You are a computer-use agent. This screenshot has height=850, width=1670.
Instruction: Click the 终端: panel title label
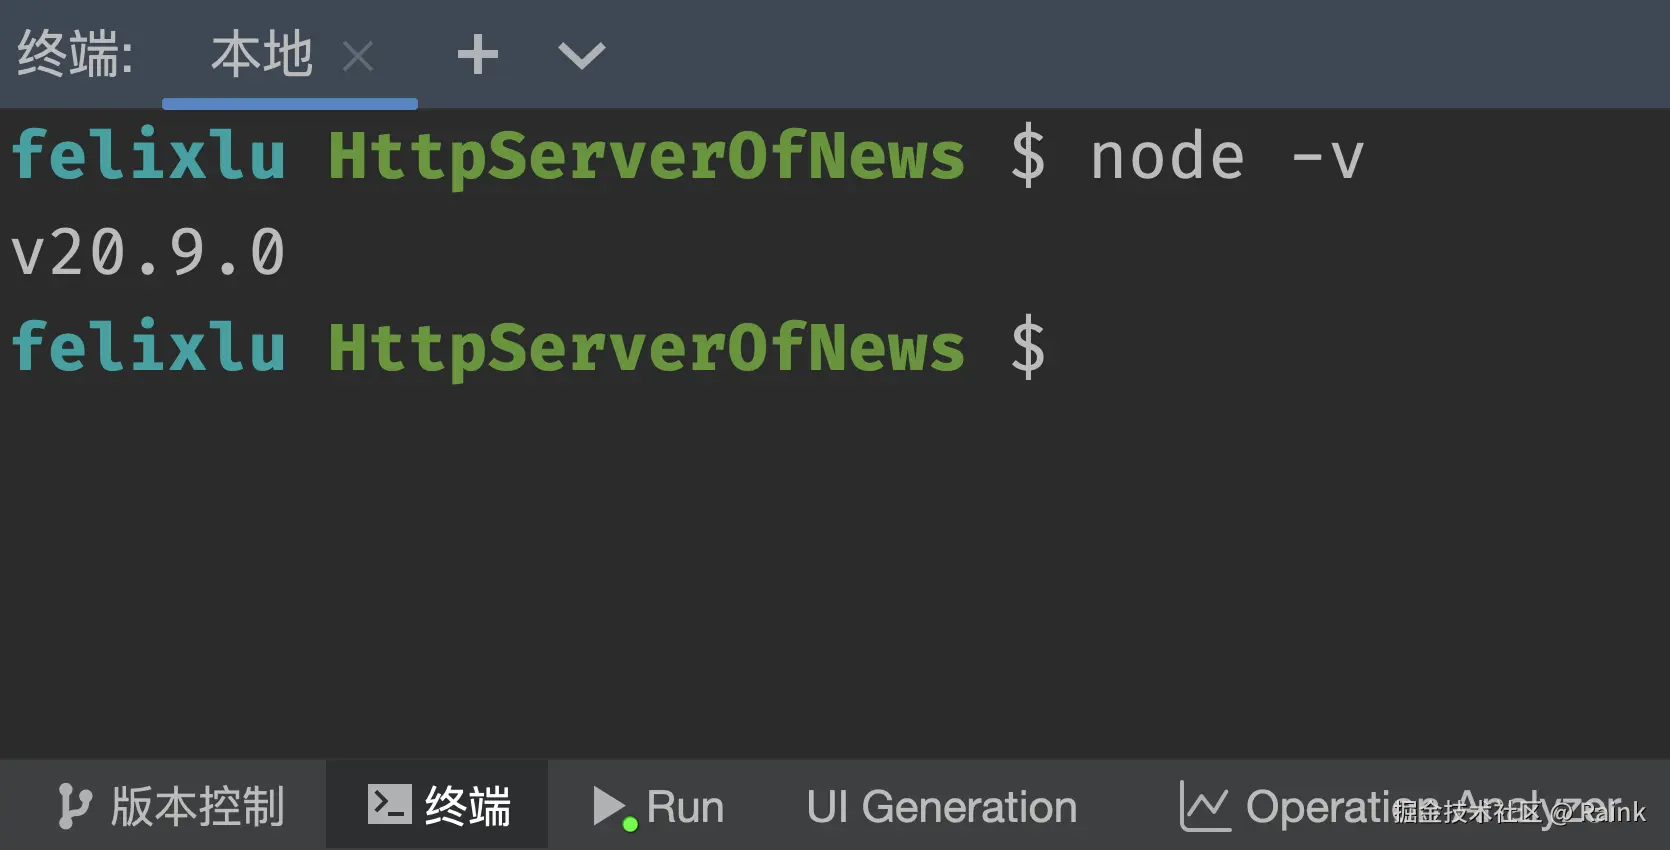(x=75, y=55)
